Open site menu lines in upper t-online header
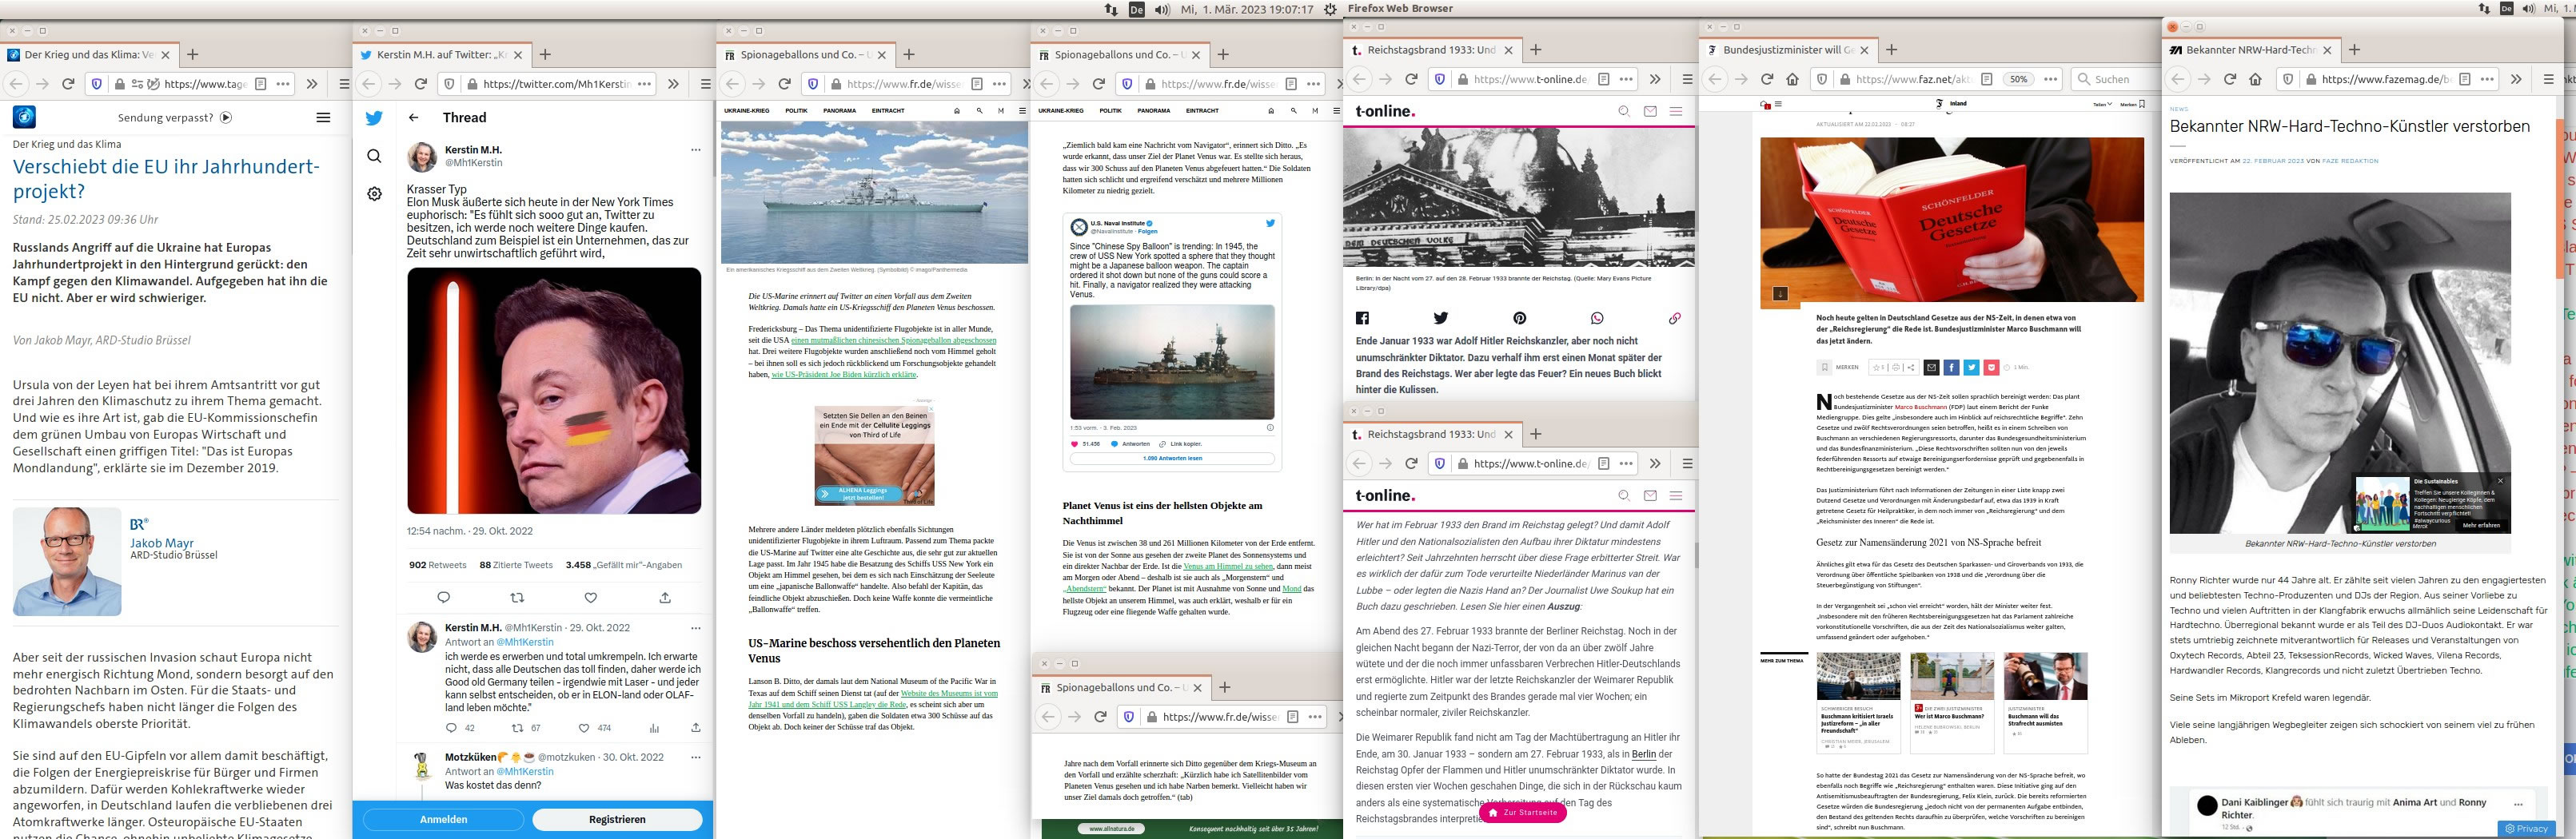 point(1676,111)
